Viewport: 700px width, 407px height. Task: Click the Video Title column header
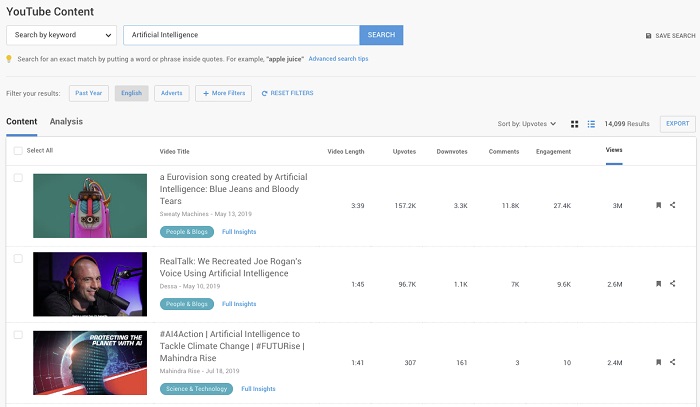[175, 152]
